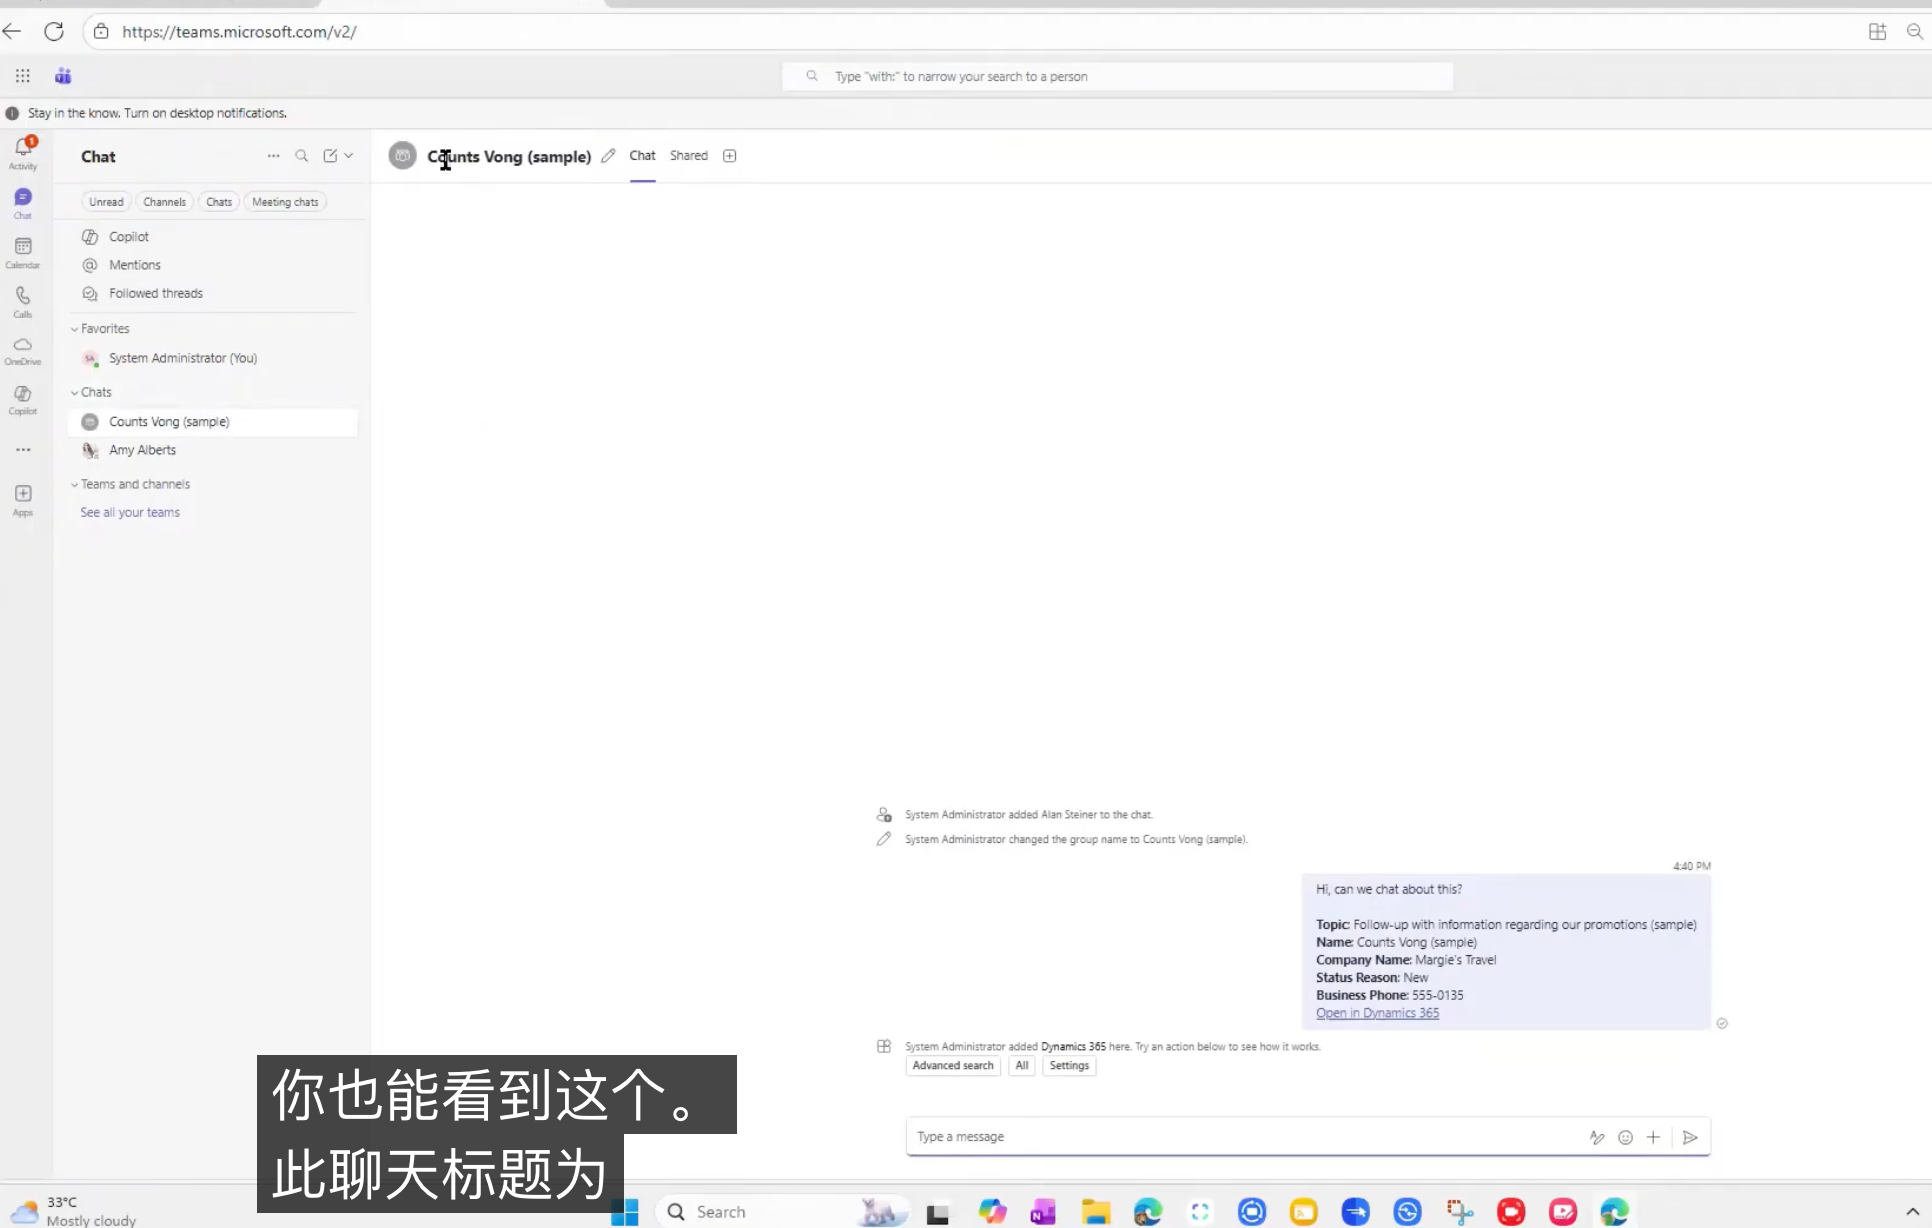Open the Calendar from the app rail
This screenshot has width=1932, height=1228.
(23, 252)
